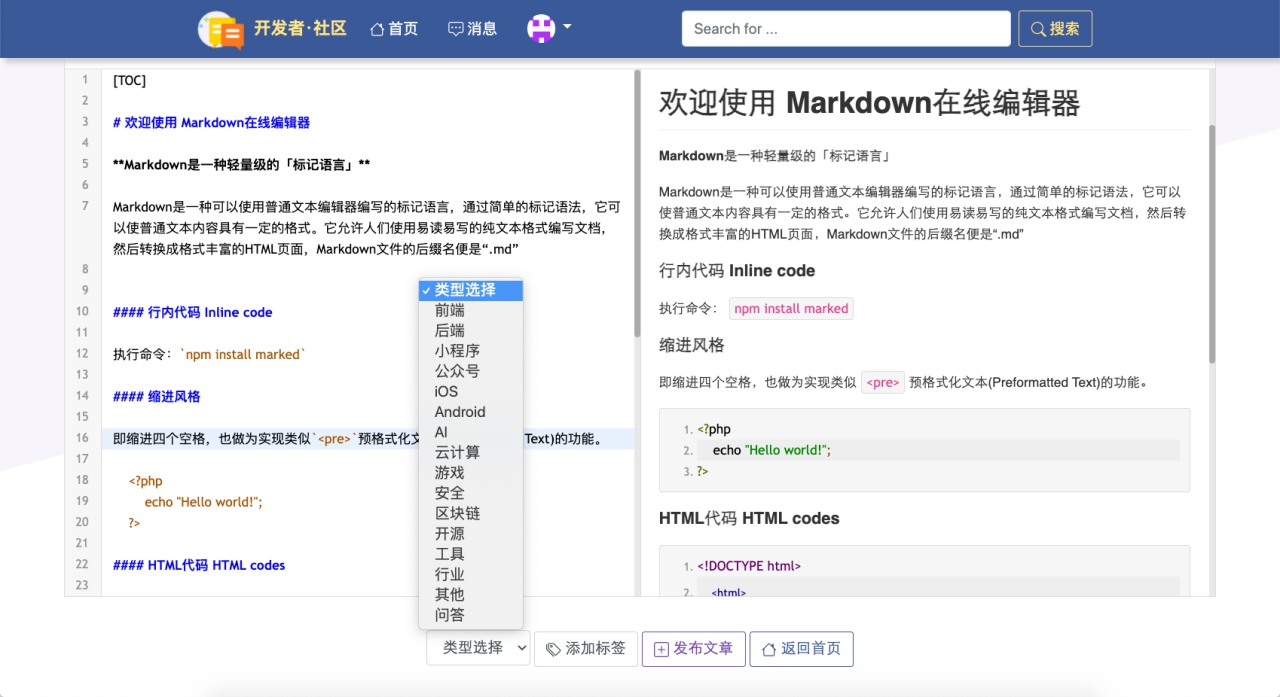
Task: Click the heading line # 欢迎使用 Markdown在线编辑器
Action: click(211, 122)
